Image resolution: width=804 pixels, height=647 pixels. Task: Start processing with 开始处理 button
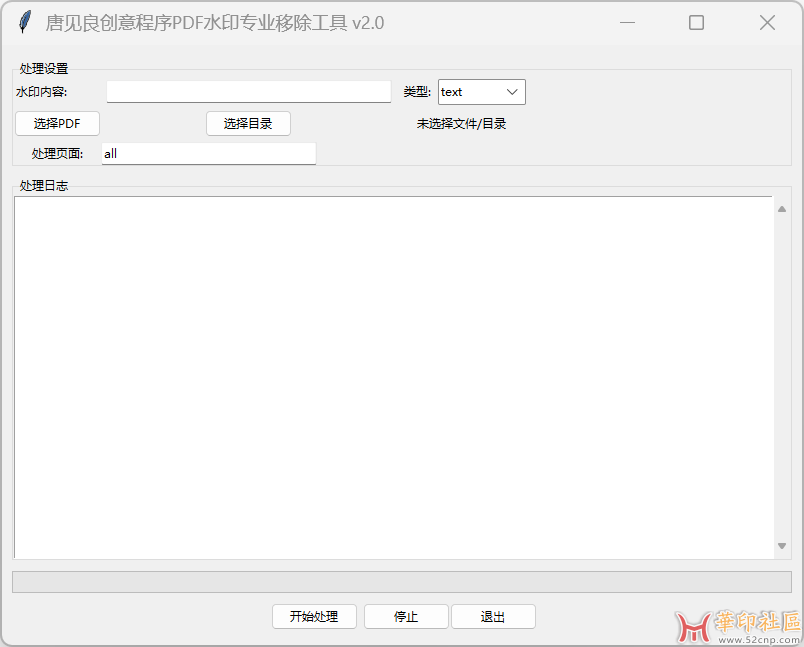click(314, 617)
